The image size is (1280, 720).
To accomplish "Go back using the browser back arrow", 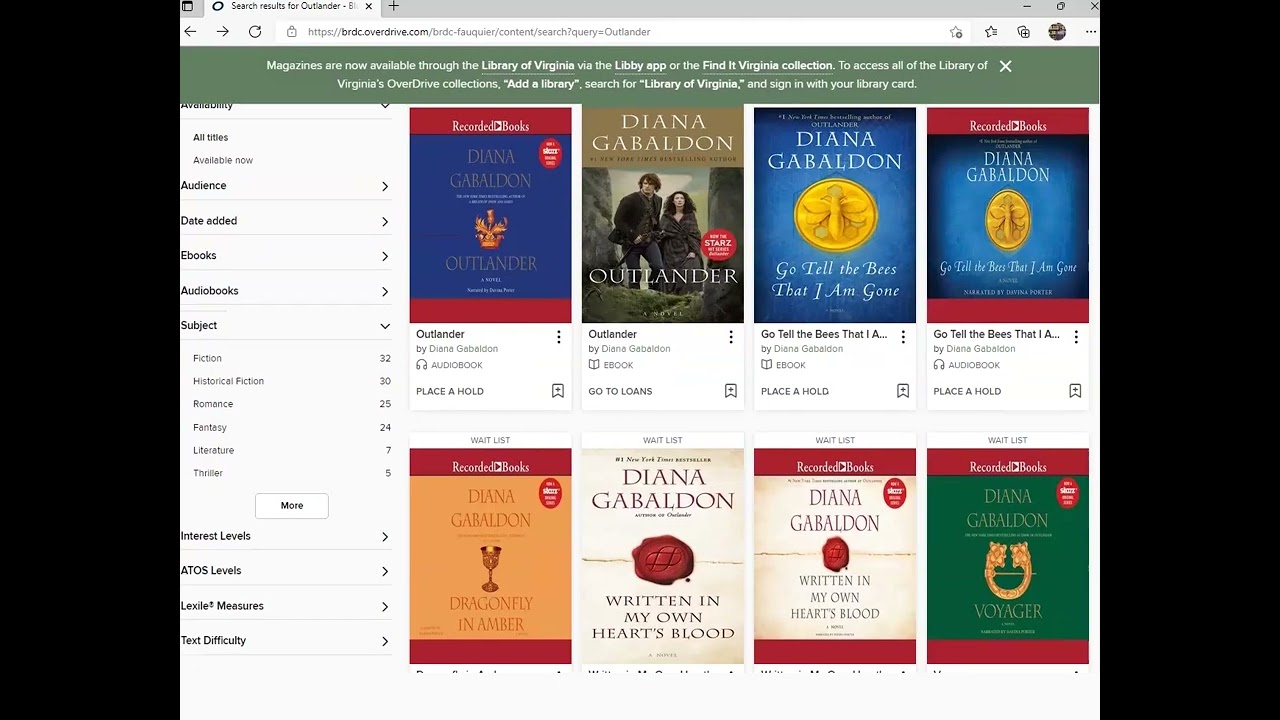I will click(x=190, y=32).
